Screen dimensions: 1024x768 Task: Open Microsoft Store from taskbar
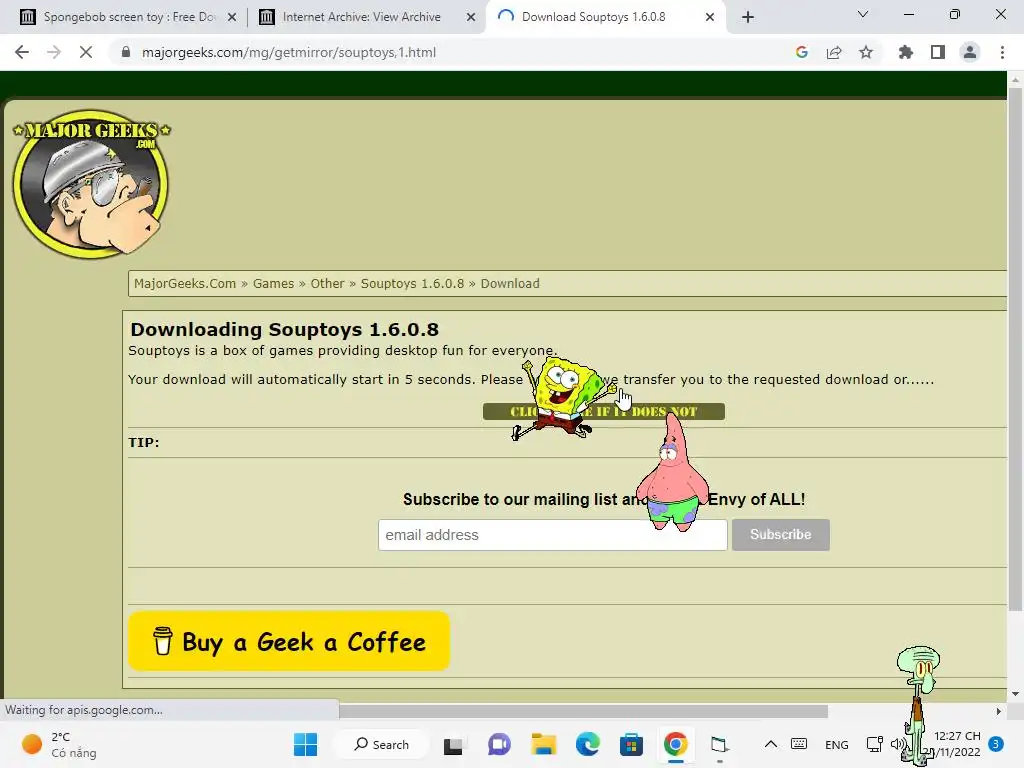coord(632,744)
